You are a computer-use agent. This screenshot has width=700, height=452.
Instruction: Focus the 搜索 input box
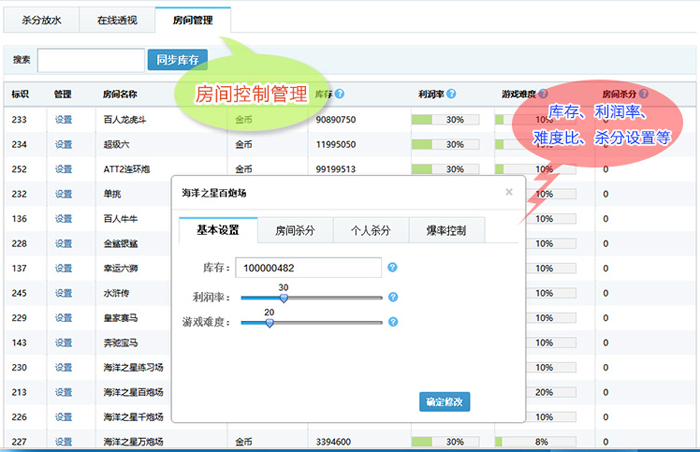point(90,60)
